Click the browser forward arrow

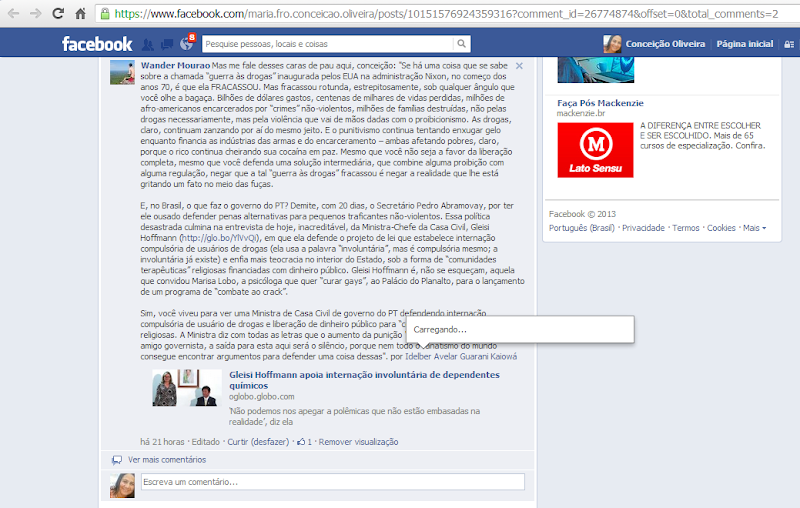click(x=36, y=13)
